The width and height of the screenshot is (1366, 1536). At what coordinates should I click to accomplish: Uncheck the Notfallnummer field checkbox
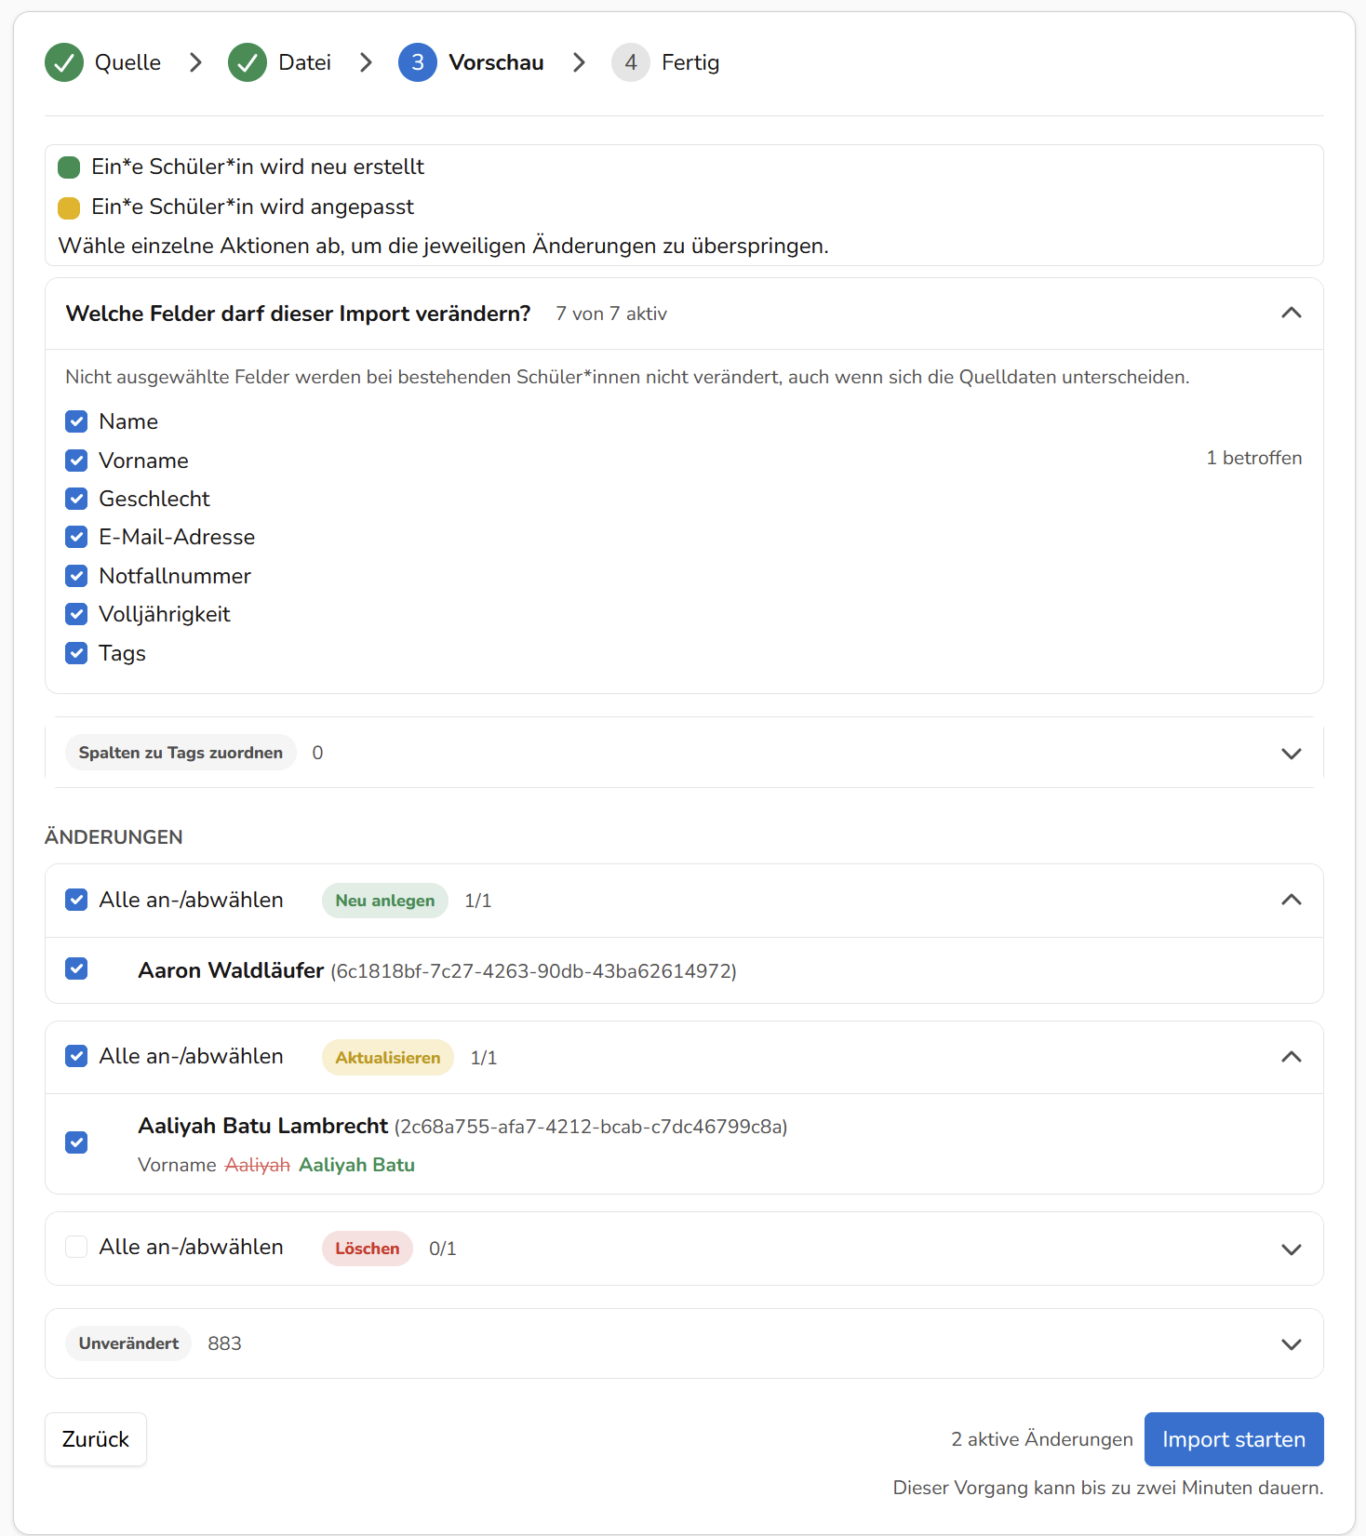click(76, 576)
